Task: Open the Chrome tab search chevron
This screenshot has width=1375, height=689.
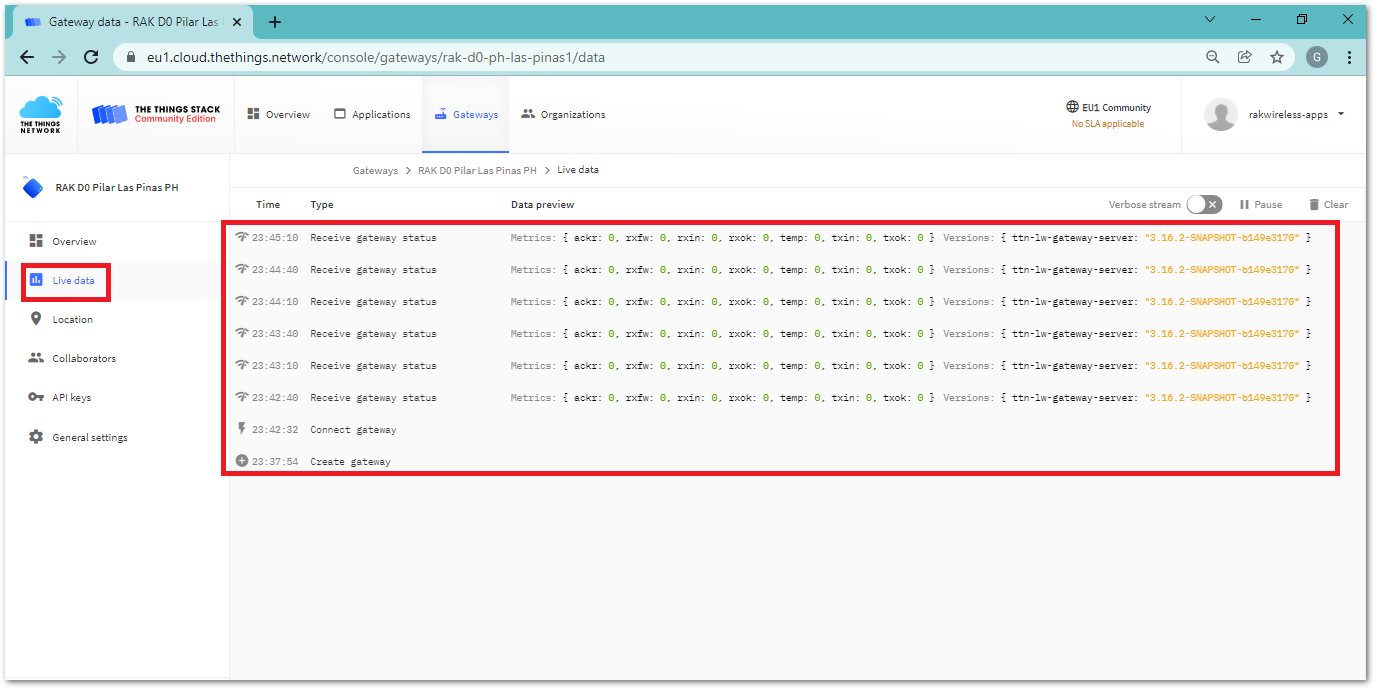Action: click(1210, 20)
